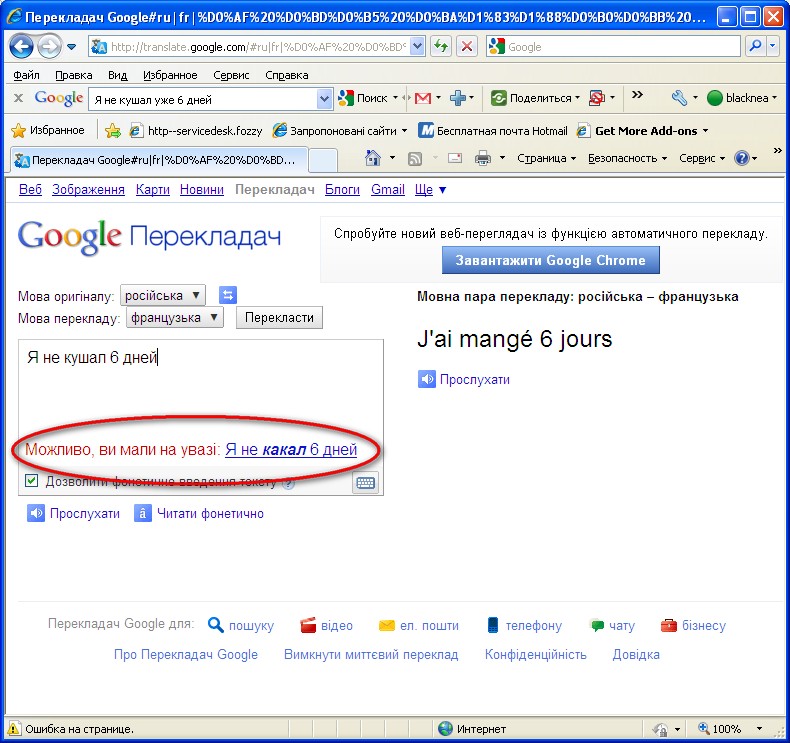The image size is (790, 743).
Task: Open the on-screen keyboard icon
Action: point(365,483)
